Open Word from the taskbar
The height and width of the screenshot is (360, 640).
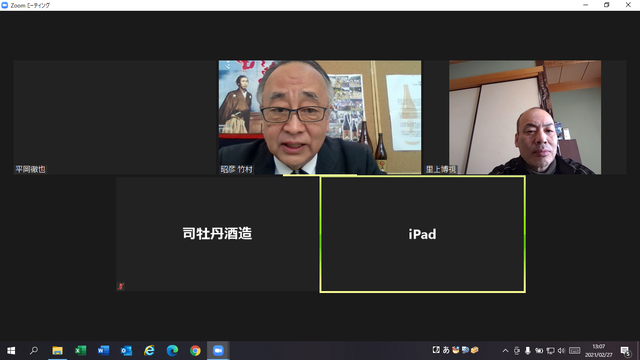pos(103,351)
